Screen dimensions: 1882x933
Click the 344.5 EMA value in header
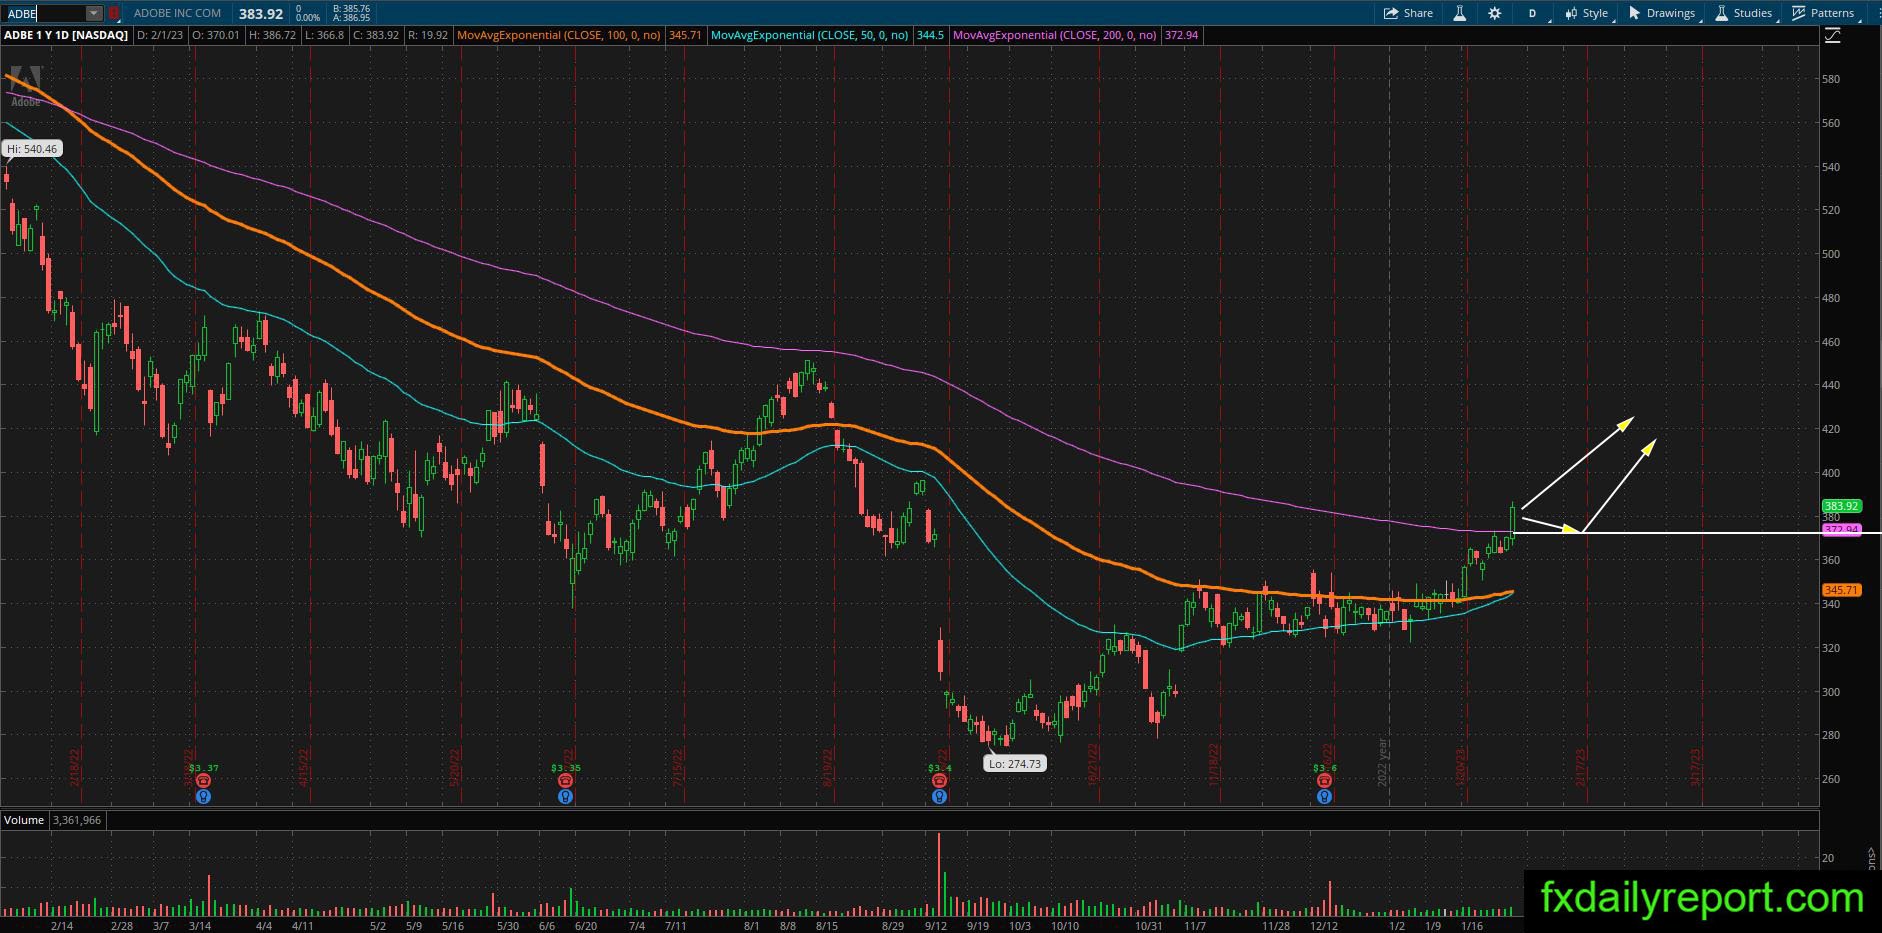coord(930,35)
